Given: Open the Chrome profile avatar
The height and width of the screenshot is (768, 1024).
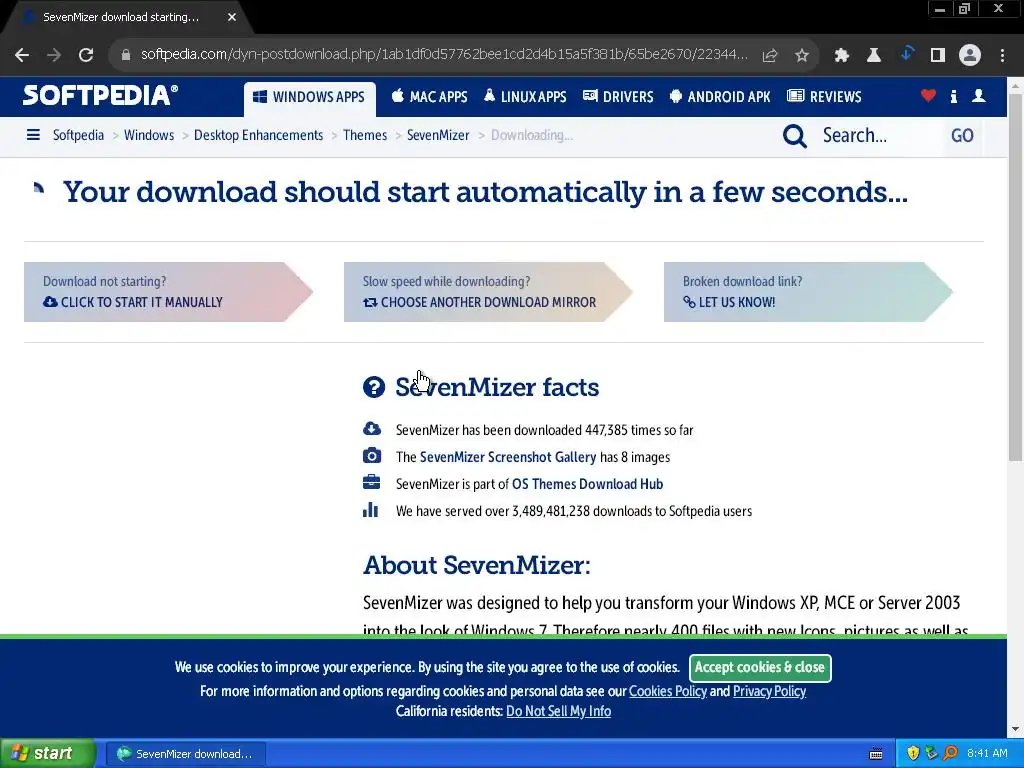Looking at the screenshot, I should tap(970, 55).
